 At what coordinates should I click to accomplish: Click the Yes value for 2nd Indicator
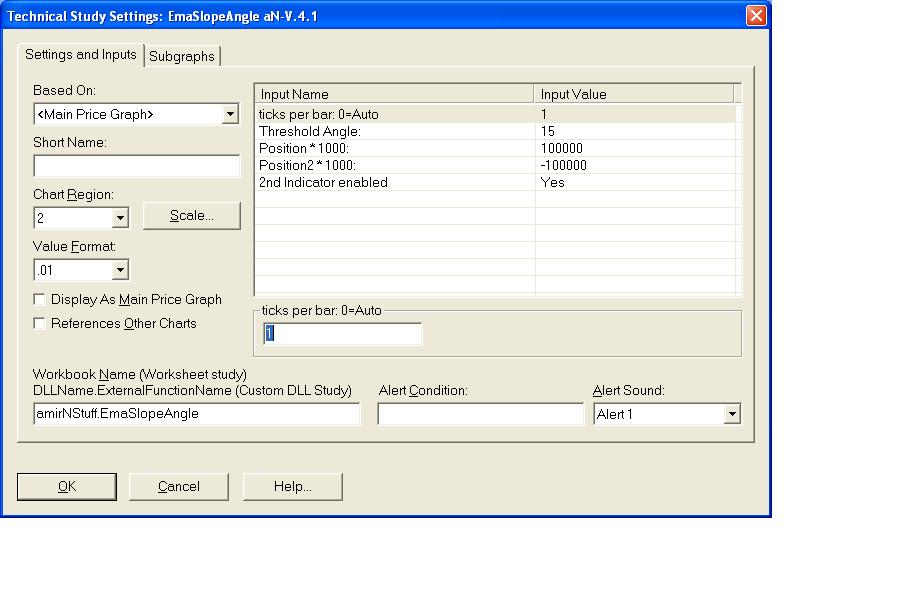[x=552, y=183]
